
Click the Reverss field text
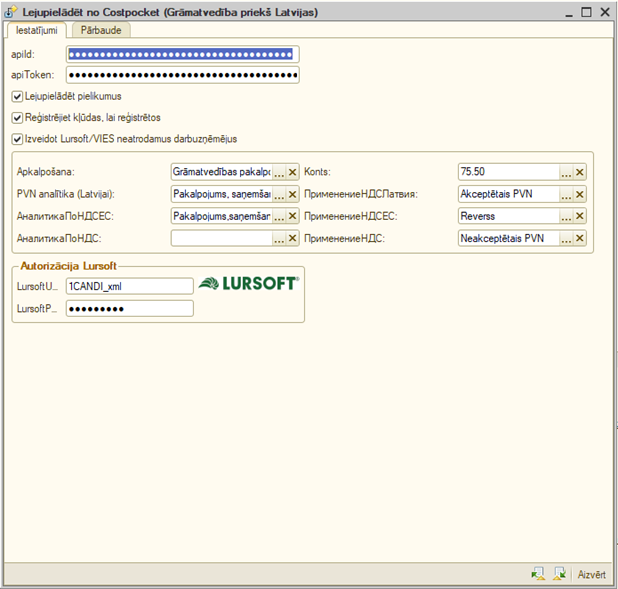click(478, 216)
